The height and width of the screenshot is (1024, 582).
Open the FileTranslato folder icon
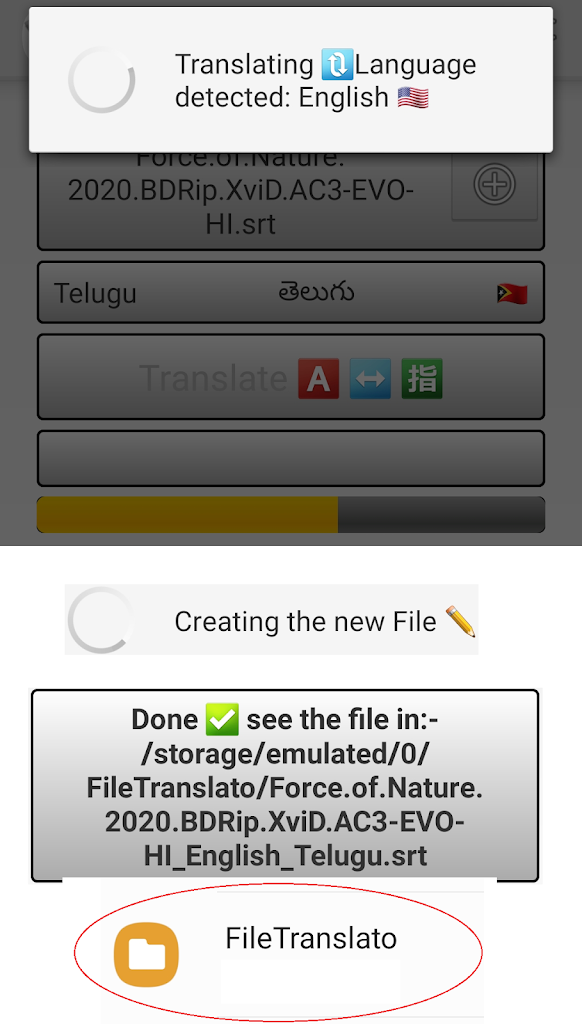click(x=146, y=954)
